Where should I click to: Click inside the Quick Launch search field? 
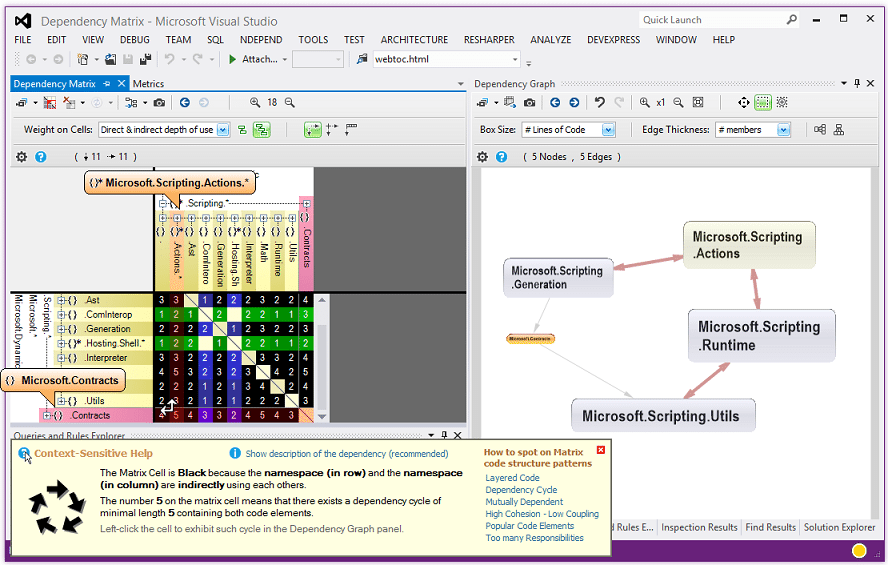(x=711, y=20)
